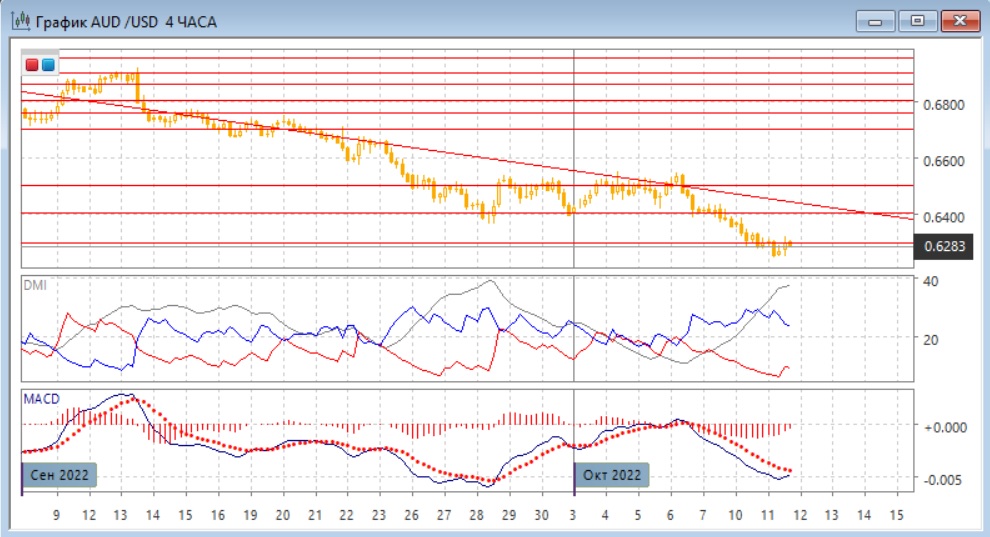
Task: Click the Окт 2022 month marker
Action: [612, 474]
